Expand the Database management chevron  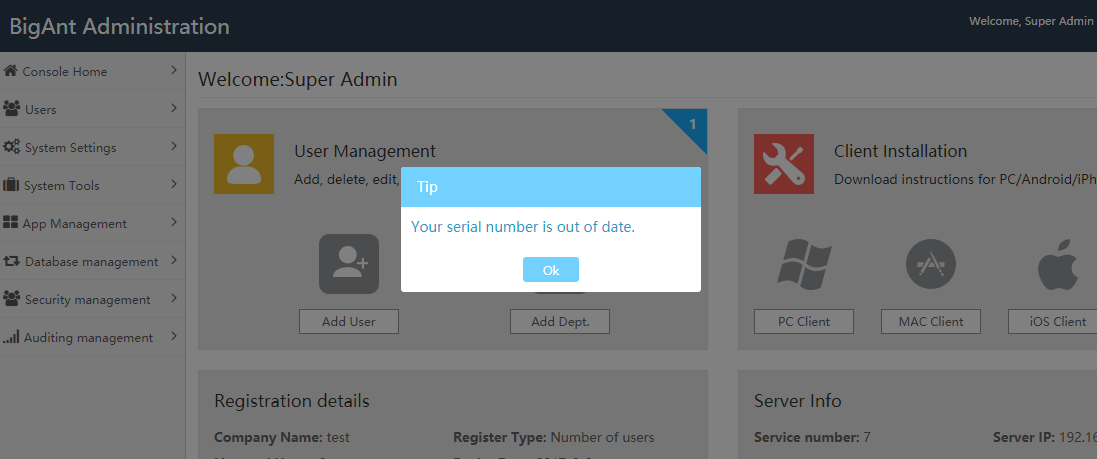point(174,260)
